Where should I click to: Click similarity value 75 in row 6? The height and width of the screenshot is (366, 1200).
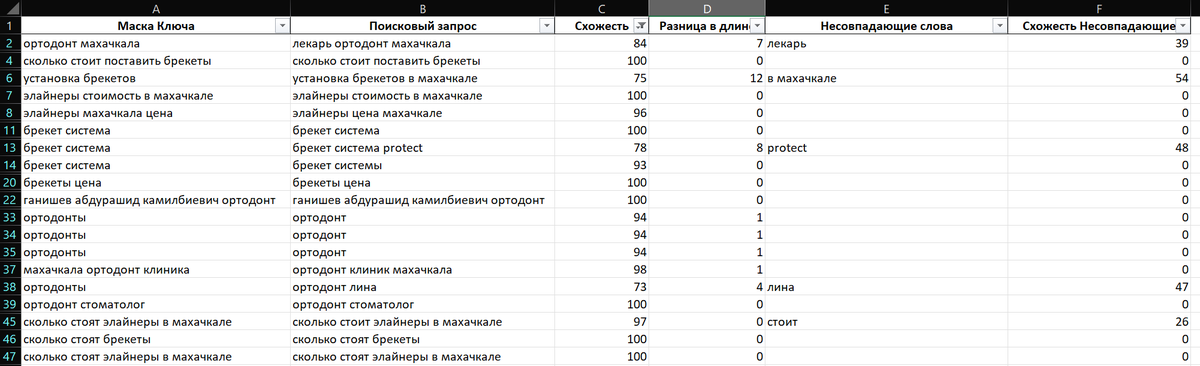coord(601,78)
